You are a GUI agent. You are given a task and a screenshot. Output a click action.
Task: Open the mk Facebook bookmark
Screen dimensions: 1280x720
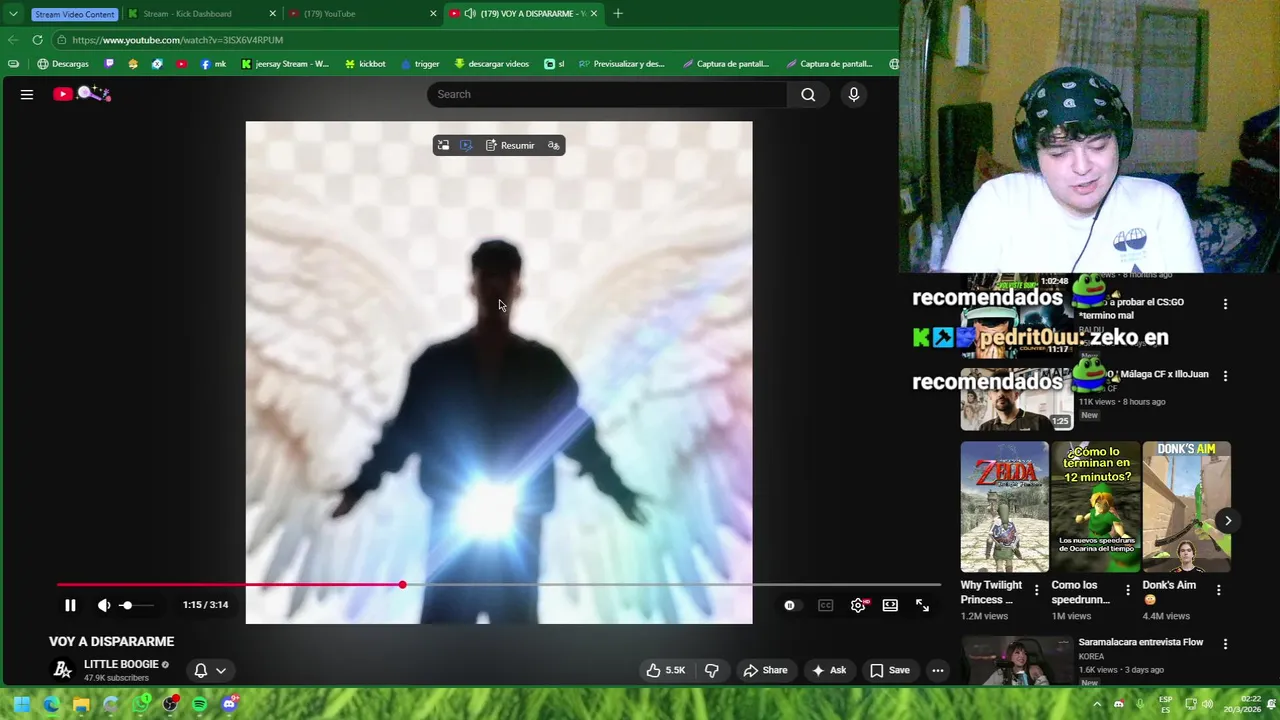[x=213, y=64]
